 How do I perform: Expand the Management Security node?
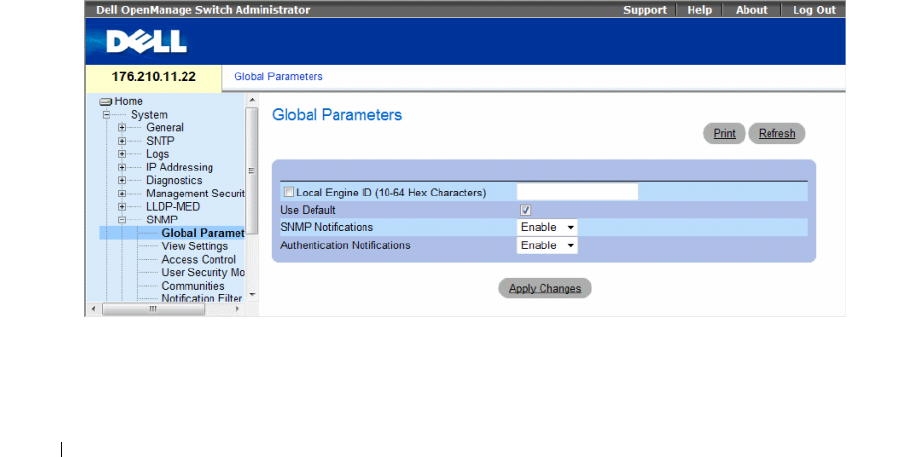click(x=122, y=193)
